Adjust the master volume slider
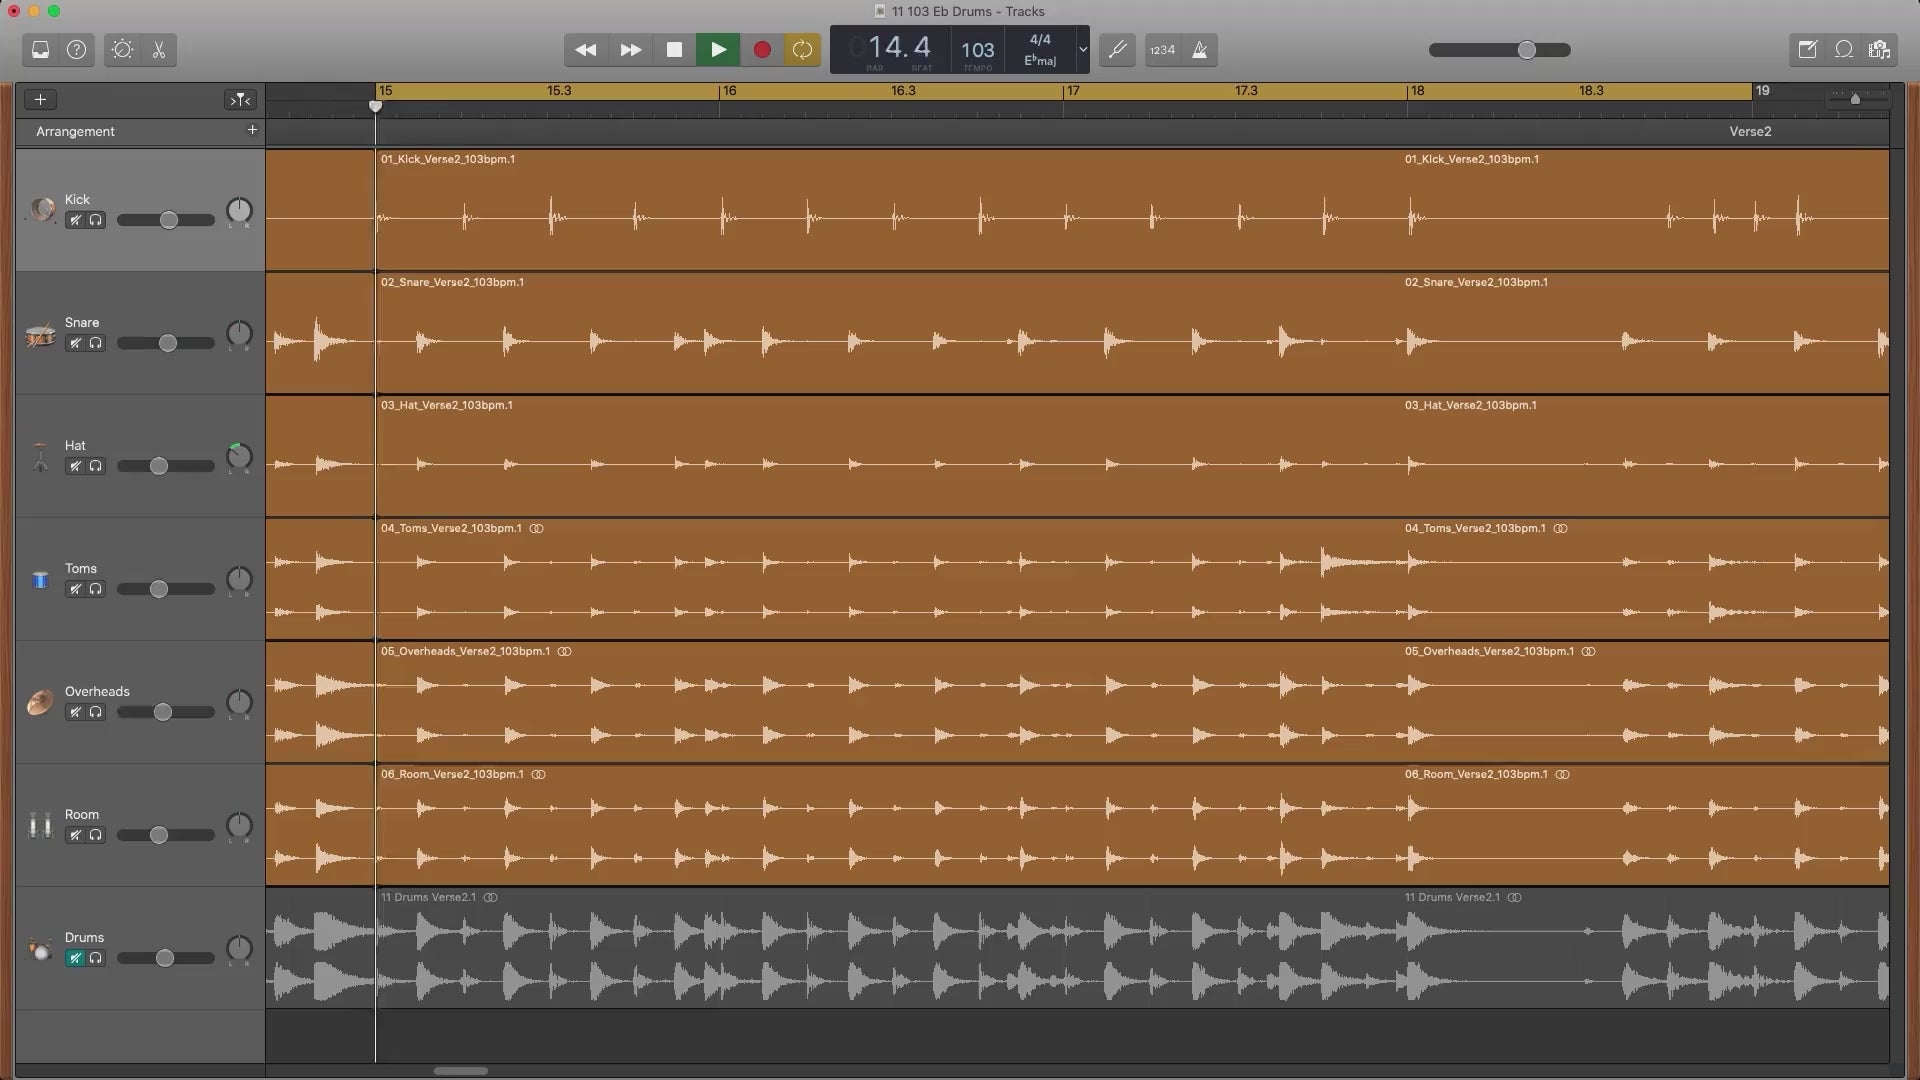The image size is (1920, 1080). coord(1499,50)
